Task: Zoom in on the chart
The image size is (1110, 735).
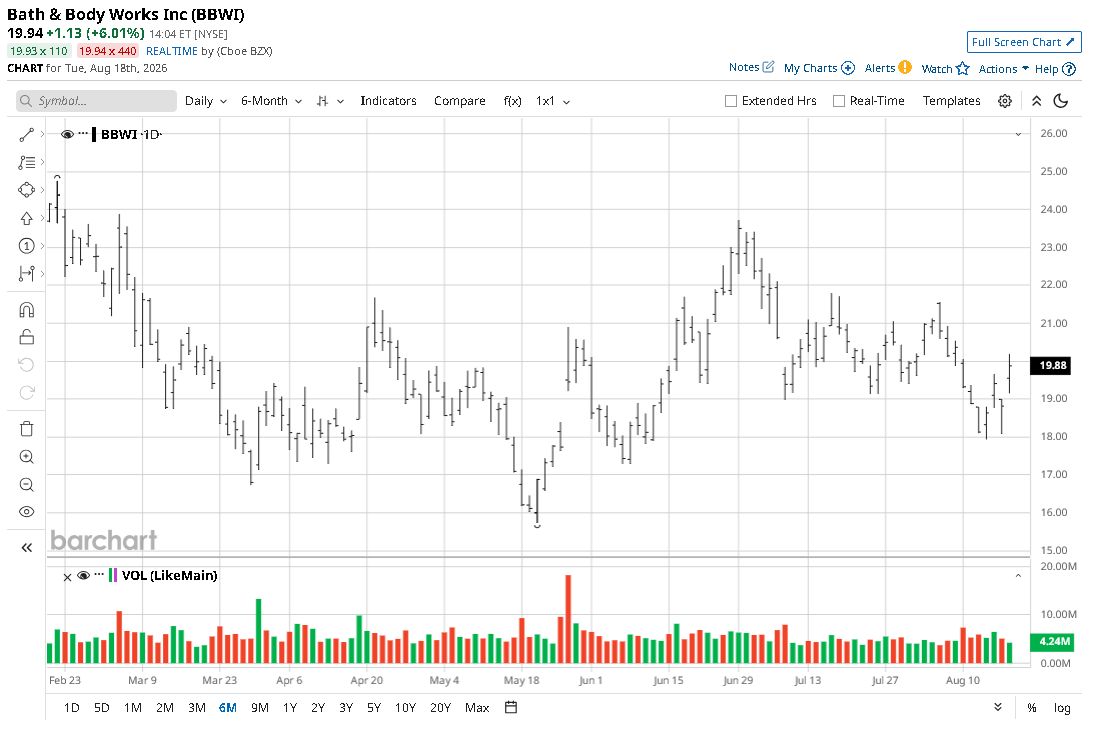Action: tap(27, 457)
